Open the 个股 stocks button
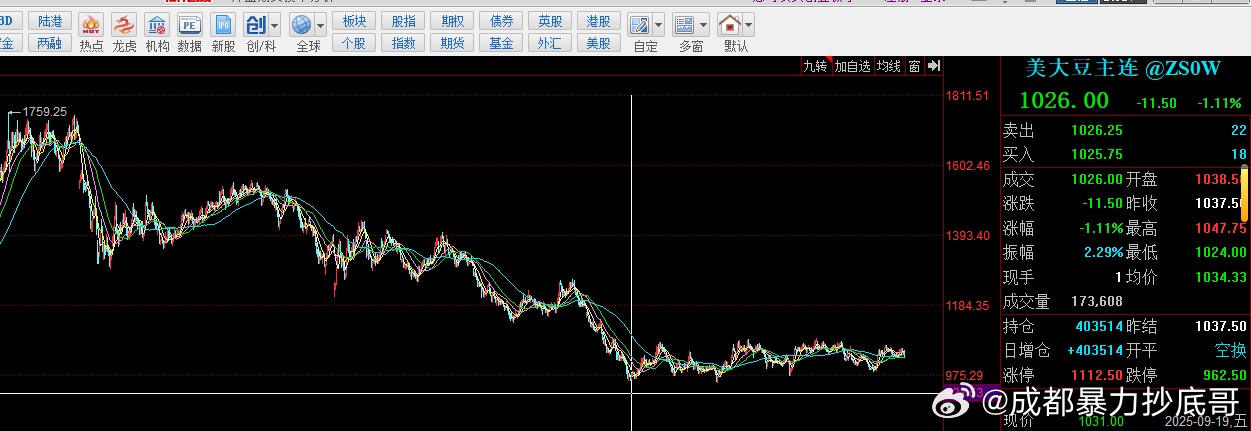Image resolution: width=1251 pixels, height=431 pixels. (354, 43)
